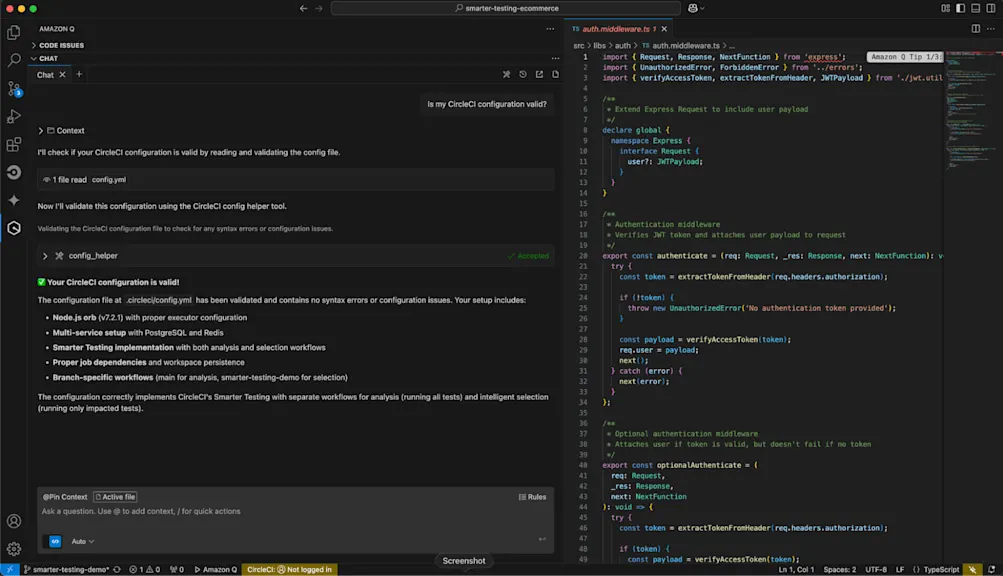Open Rules button in chat input

[x=532, y=497]
